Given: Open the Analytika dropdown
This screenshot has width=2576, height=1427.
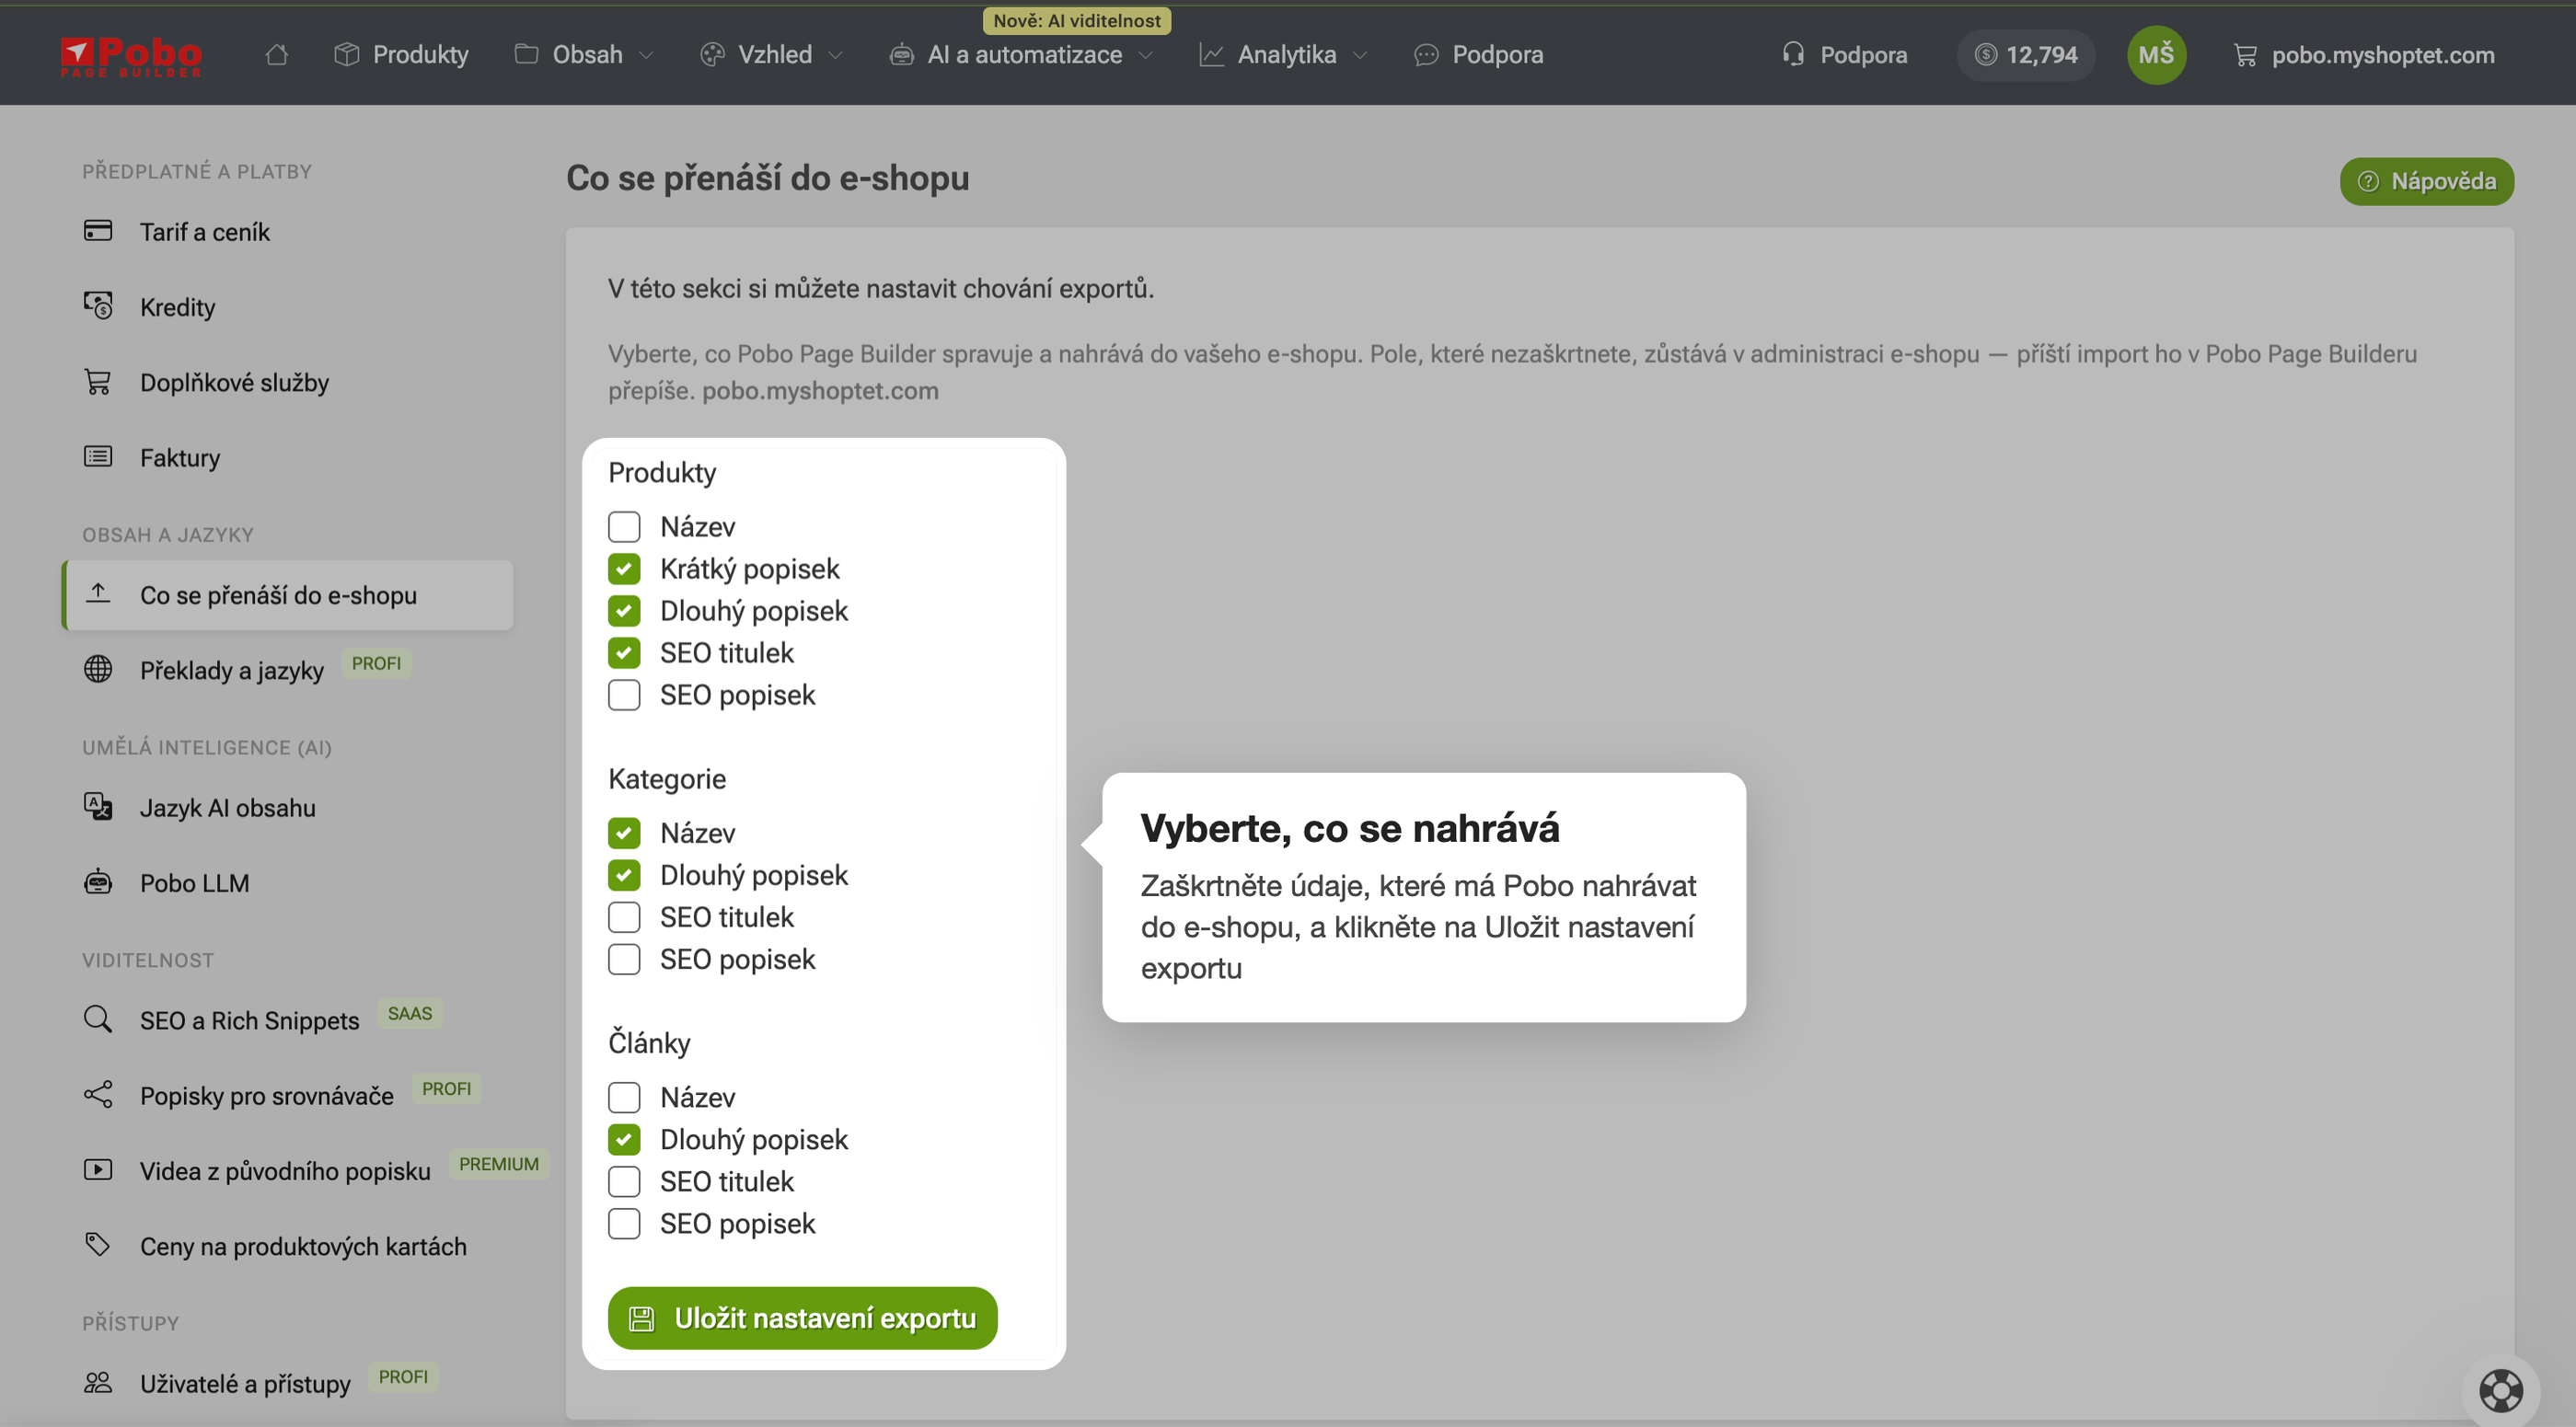Looking at the screenshot, I should pos(1283,55).
